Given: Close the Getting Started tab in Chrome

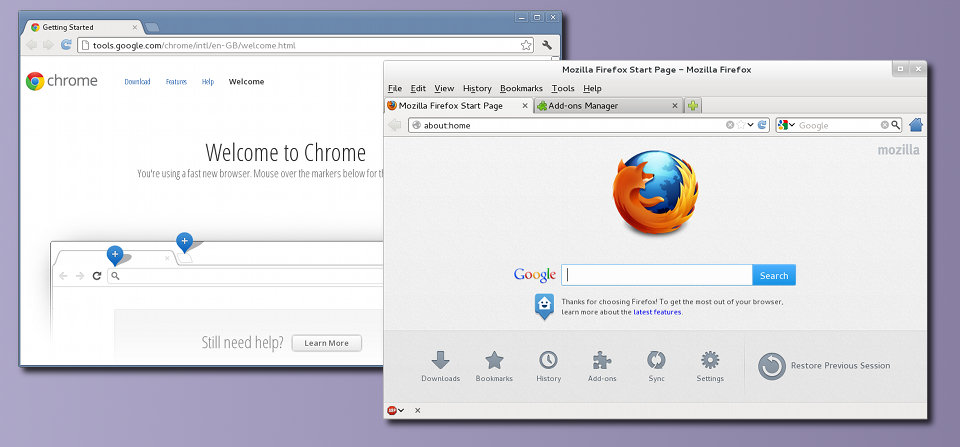Looking at the screenshot, I should click(x=135, y=28).
